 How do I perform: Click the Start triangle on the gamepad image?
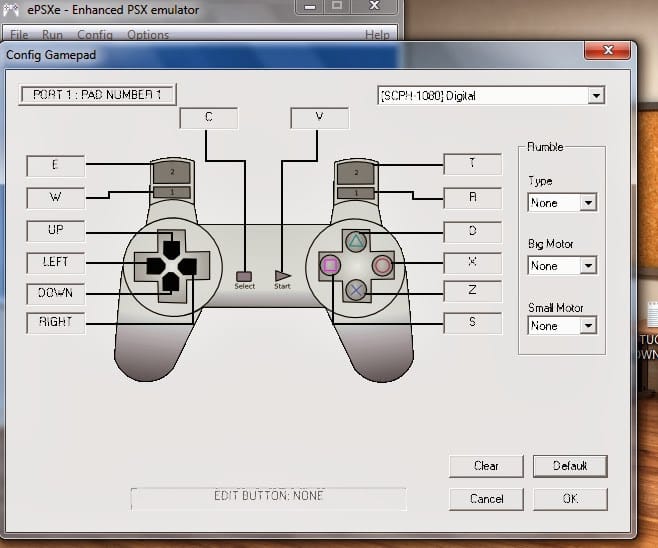pyautogui.click(x=282, y=276)
